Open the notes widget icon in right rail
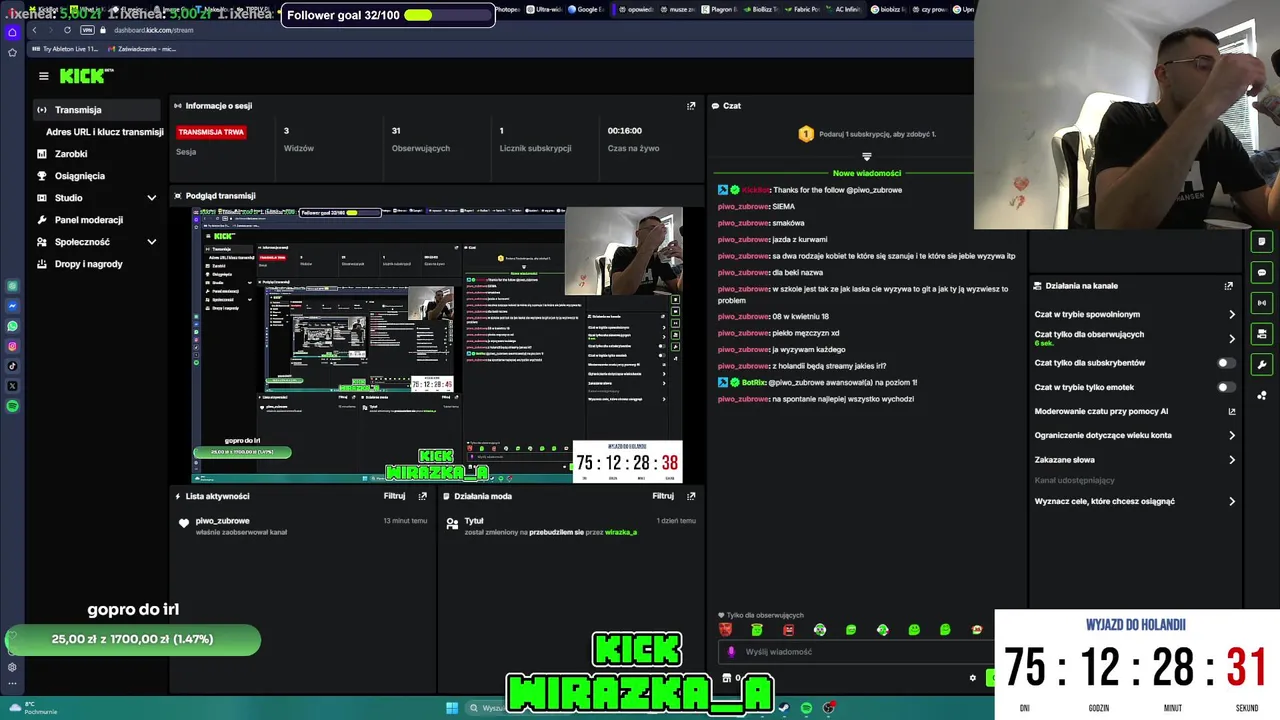The height and width of the screenshot is (720, 1280). (x=1262, y=242)
